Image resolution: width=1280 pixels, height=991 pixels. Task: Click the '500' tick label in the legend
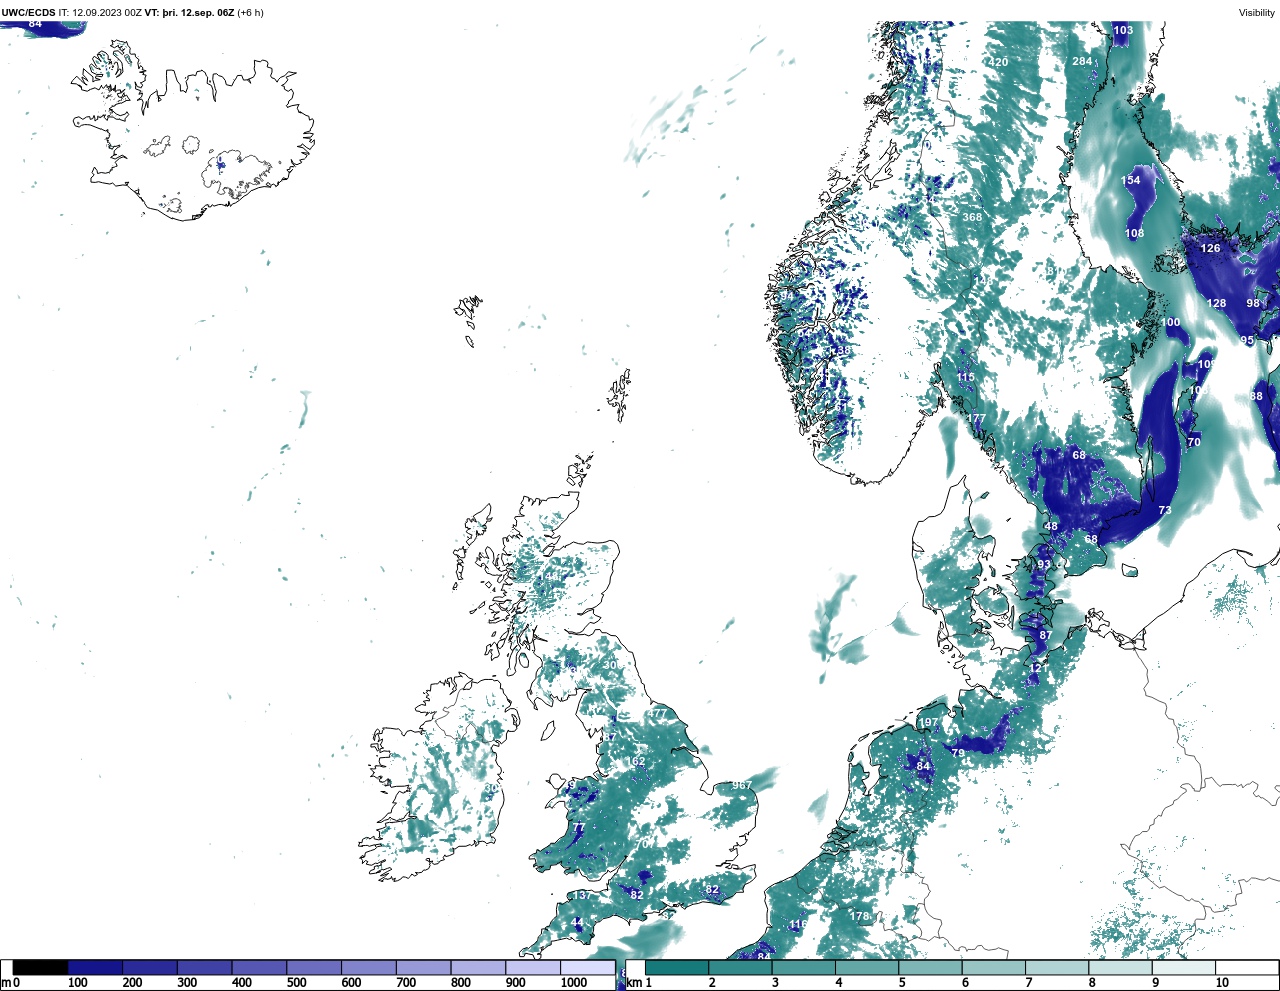(297, 983)
